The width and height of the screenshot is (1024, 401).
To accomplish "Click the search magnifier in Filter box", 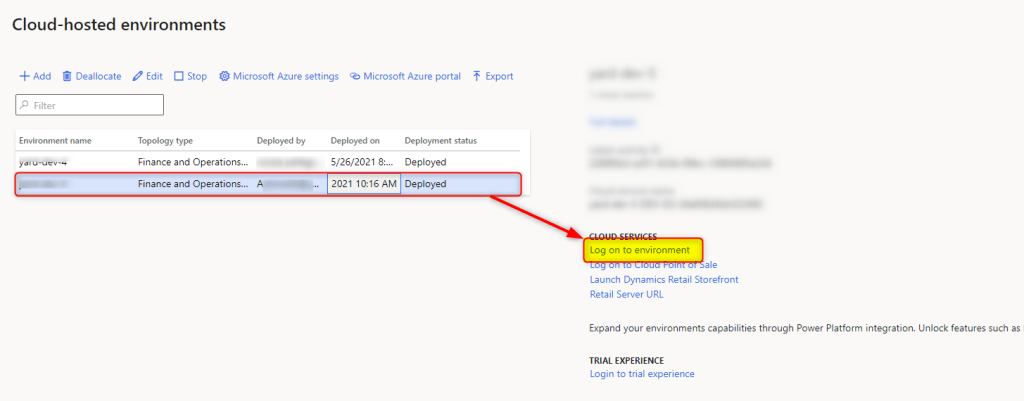I will (25, 105).
